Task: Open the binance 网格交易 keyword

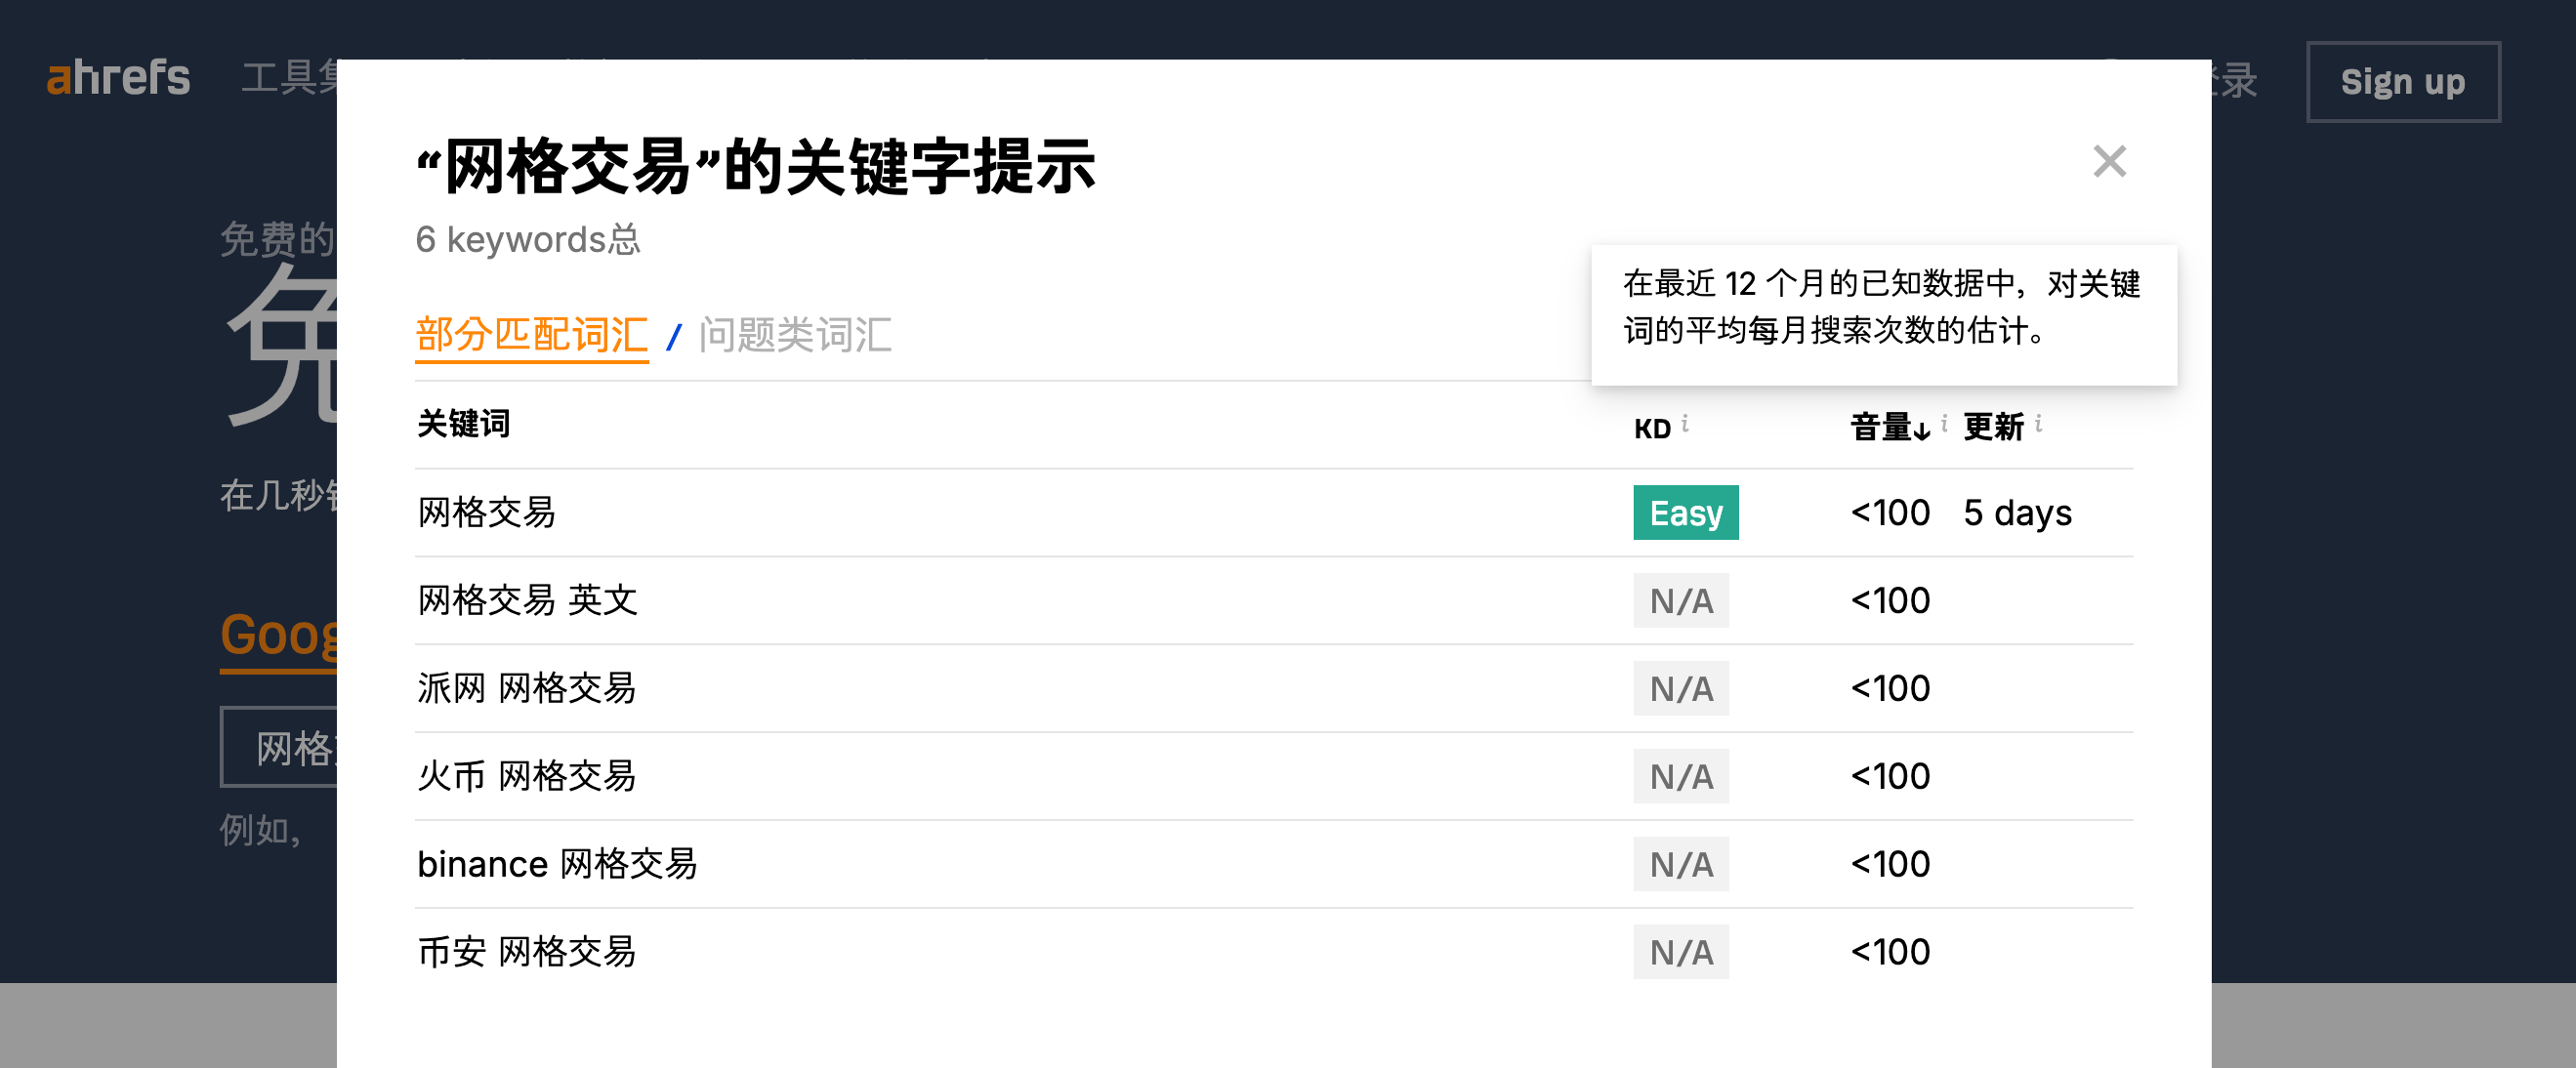Action: [557, 865]
